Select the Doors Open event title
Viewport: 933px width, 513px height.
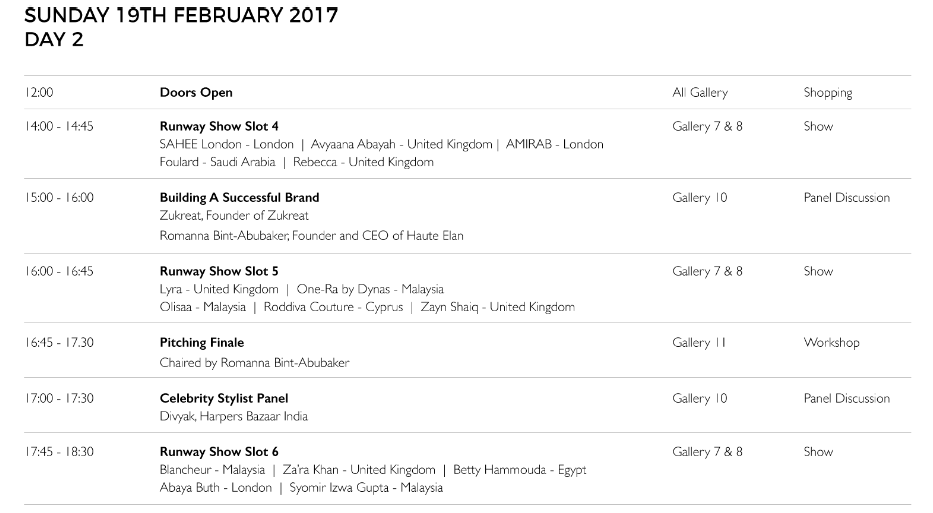pyautogui.click(x=196, y=93)
